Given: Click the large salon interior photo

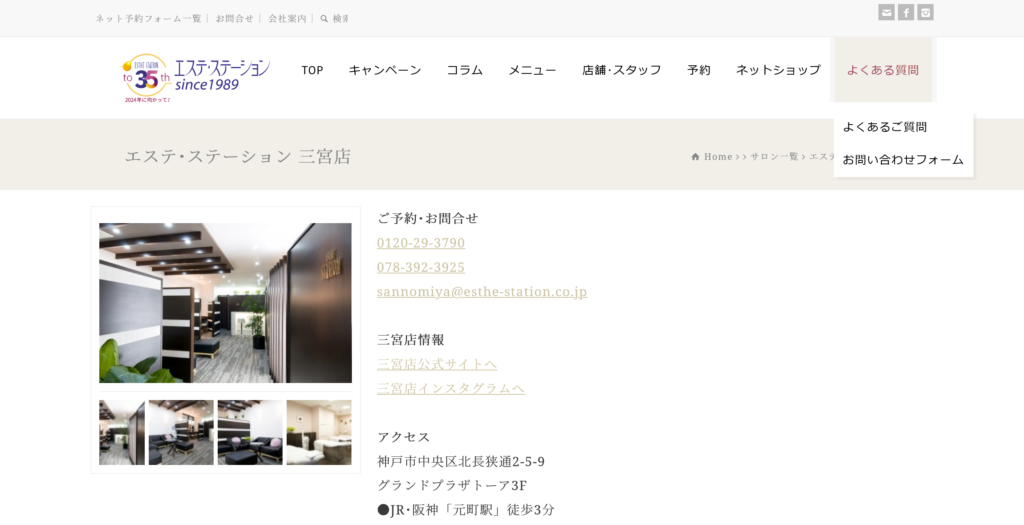Looking at the screenshot, I should [x=225, y=303].
